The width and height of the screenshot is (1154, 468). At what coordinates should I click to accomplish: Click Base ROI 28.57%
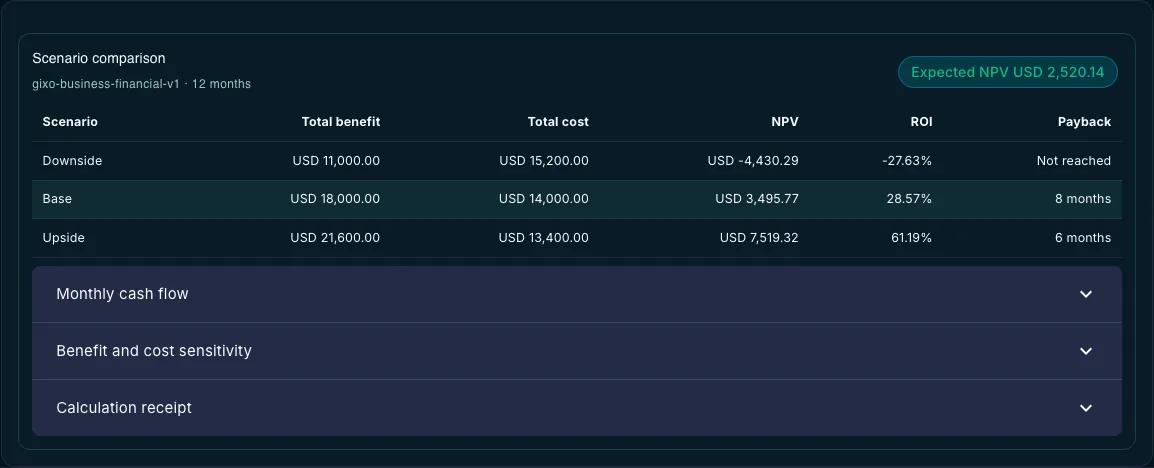[x=911, y=199]
